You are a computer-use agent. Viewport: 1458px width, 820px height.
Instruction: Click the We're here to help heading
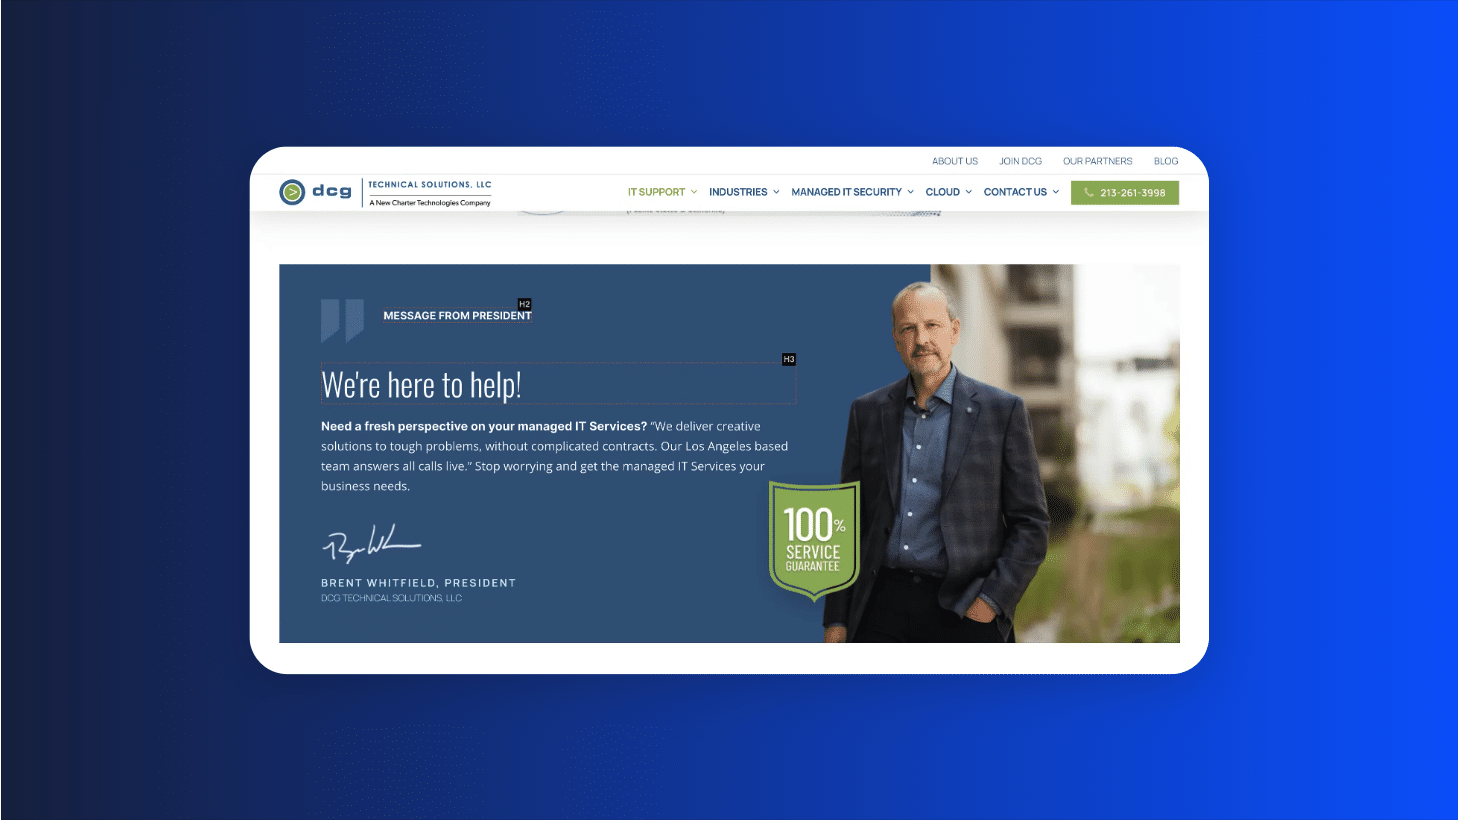[x=421, y=385]
